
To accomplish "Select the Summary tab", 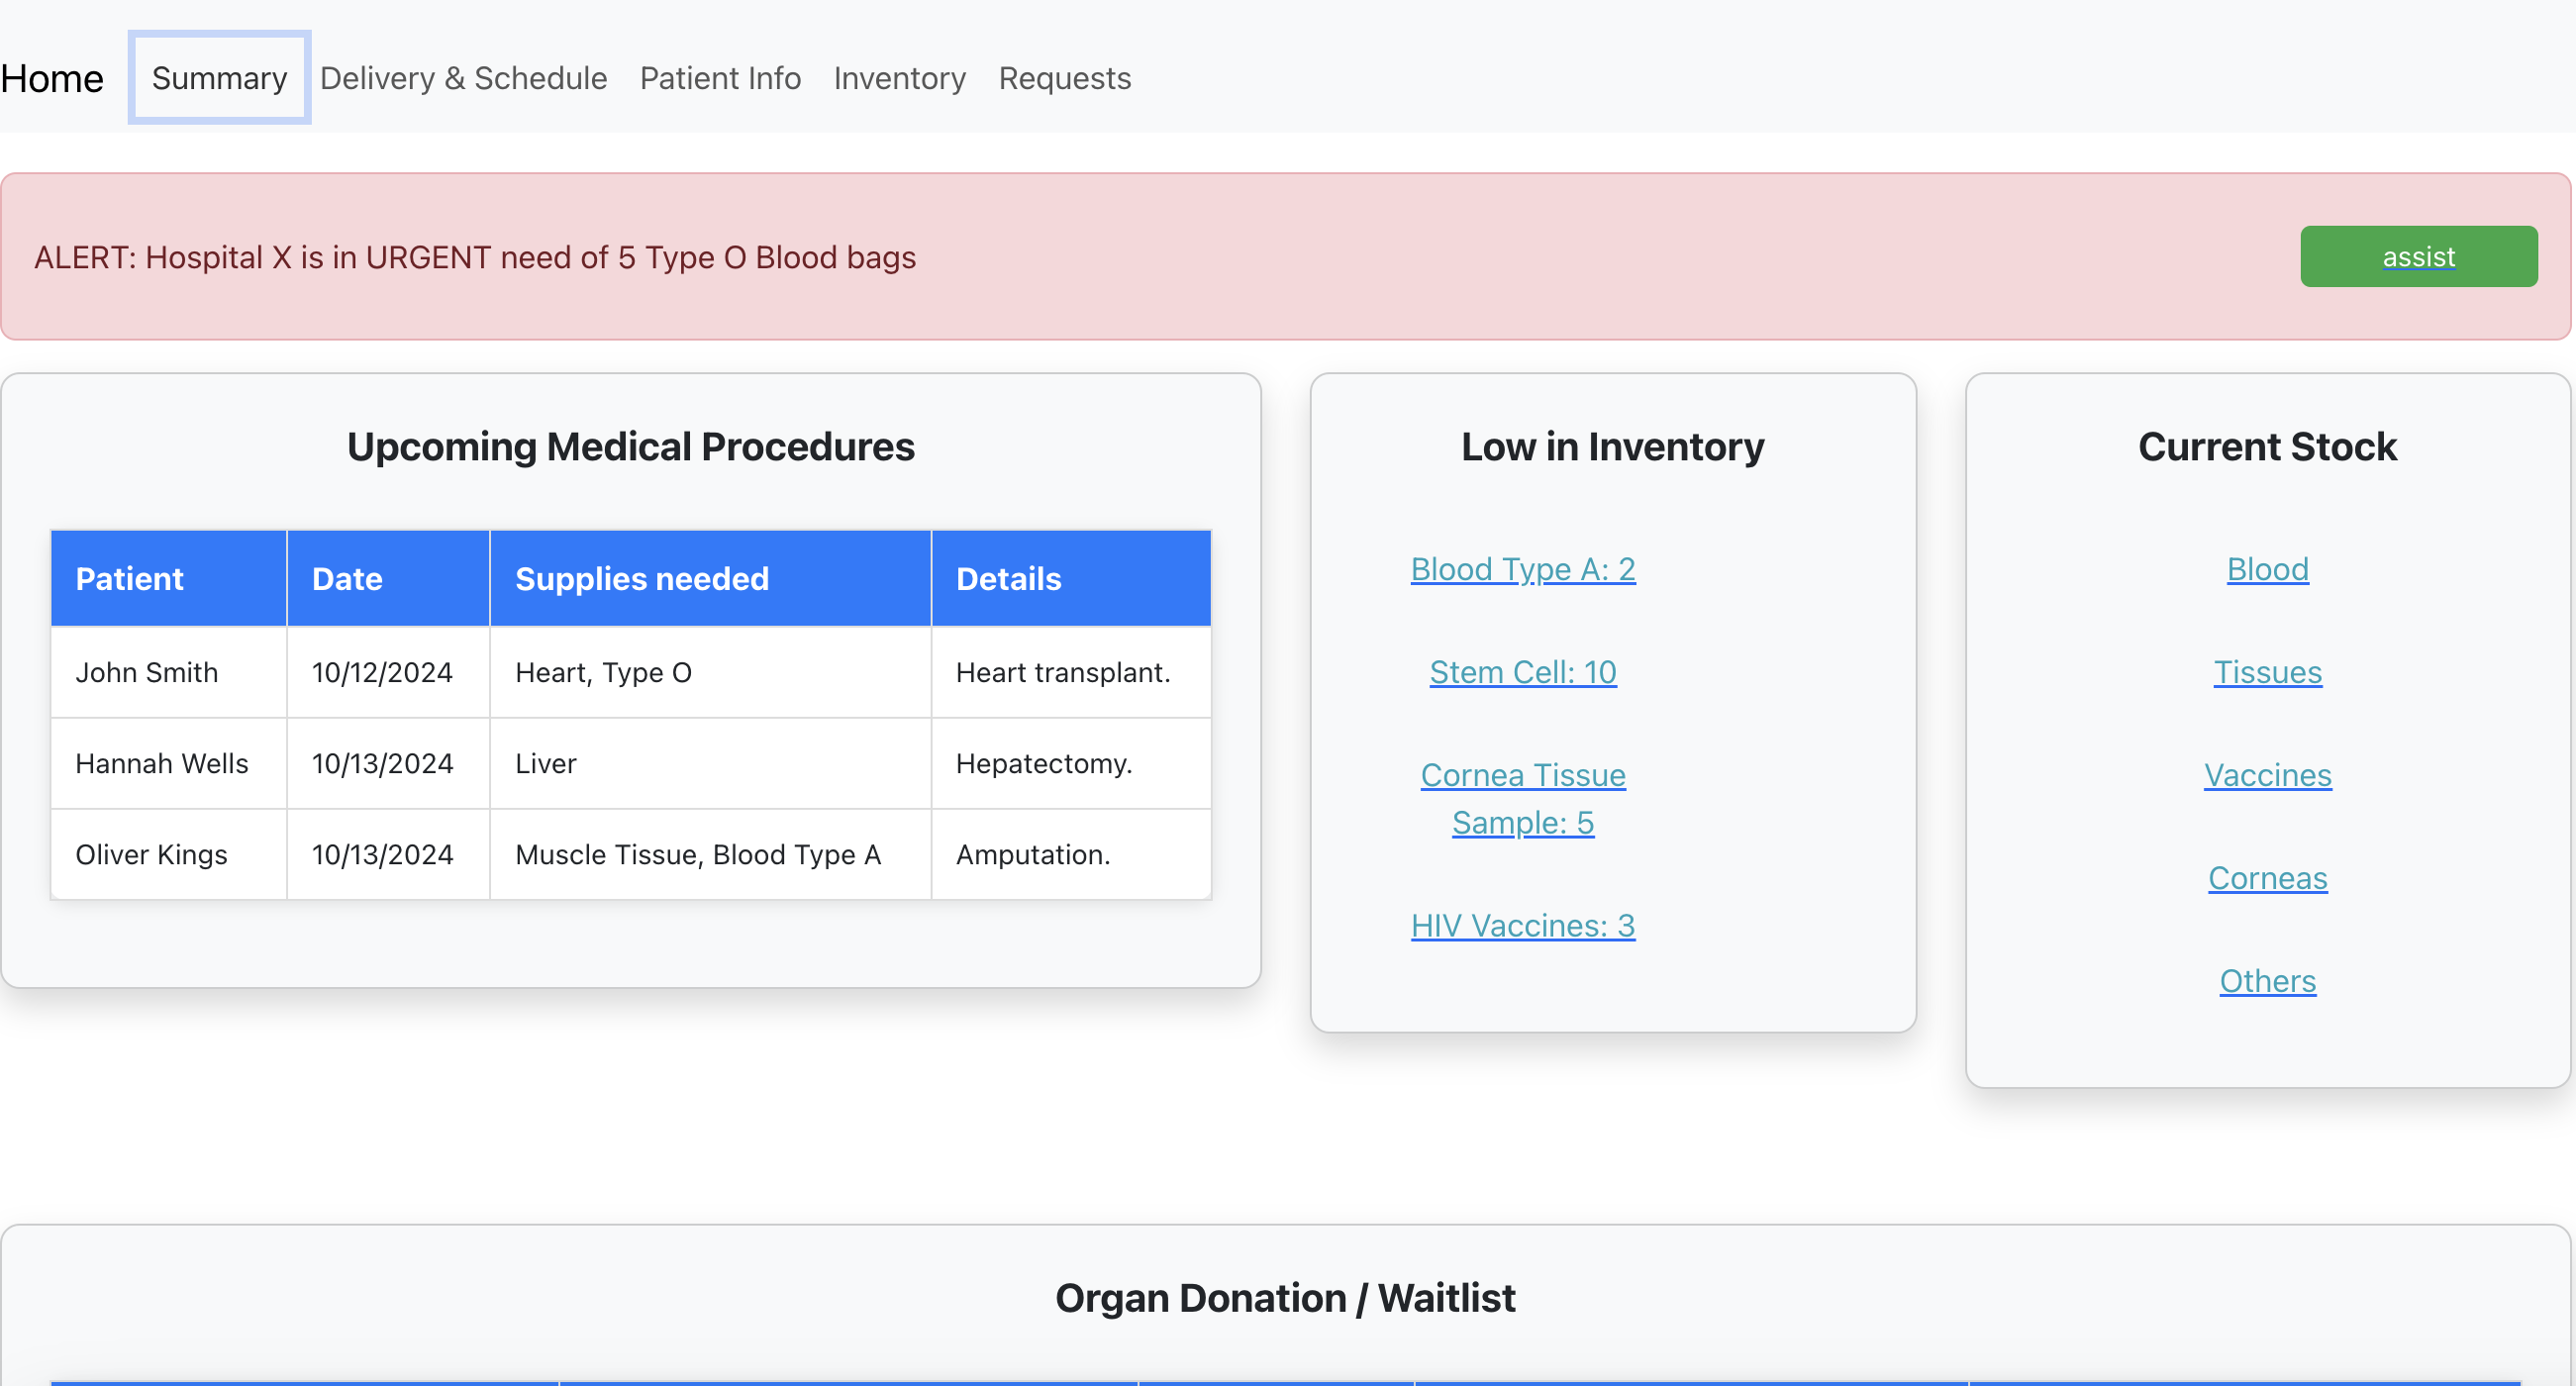I will (x=219, y=78).
